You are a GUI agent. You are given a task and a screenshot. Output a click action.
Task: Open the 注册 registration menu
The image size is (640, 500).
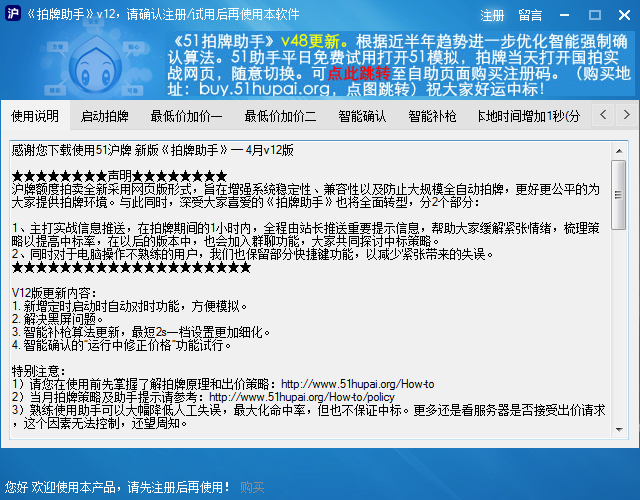493,15
